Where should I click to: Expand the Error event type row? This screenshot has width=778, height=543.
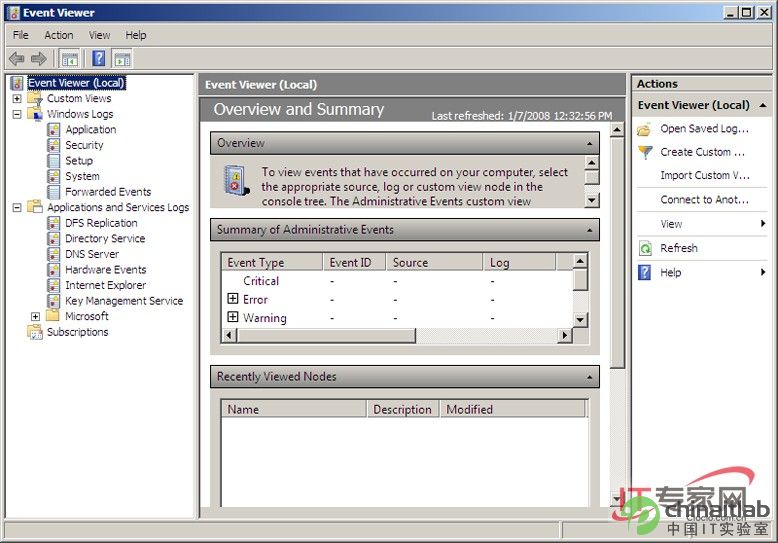click(x=233, y=299)
